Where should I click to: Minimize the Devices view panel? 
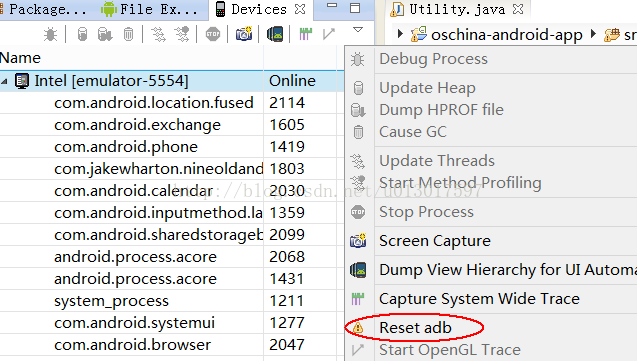pyautogui.click(x=332, y=6)
